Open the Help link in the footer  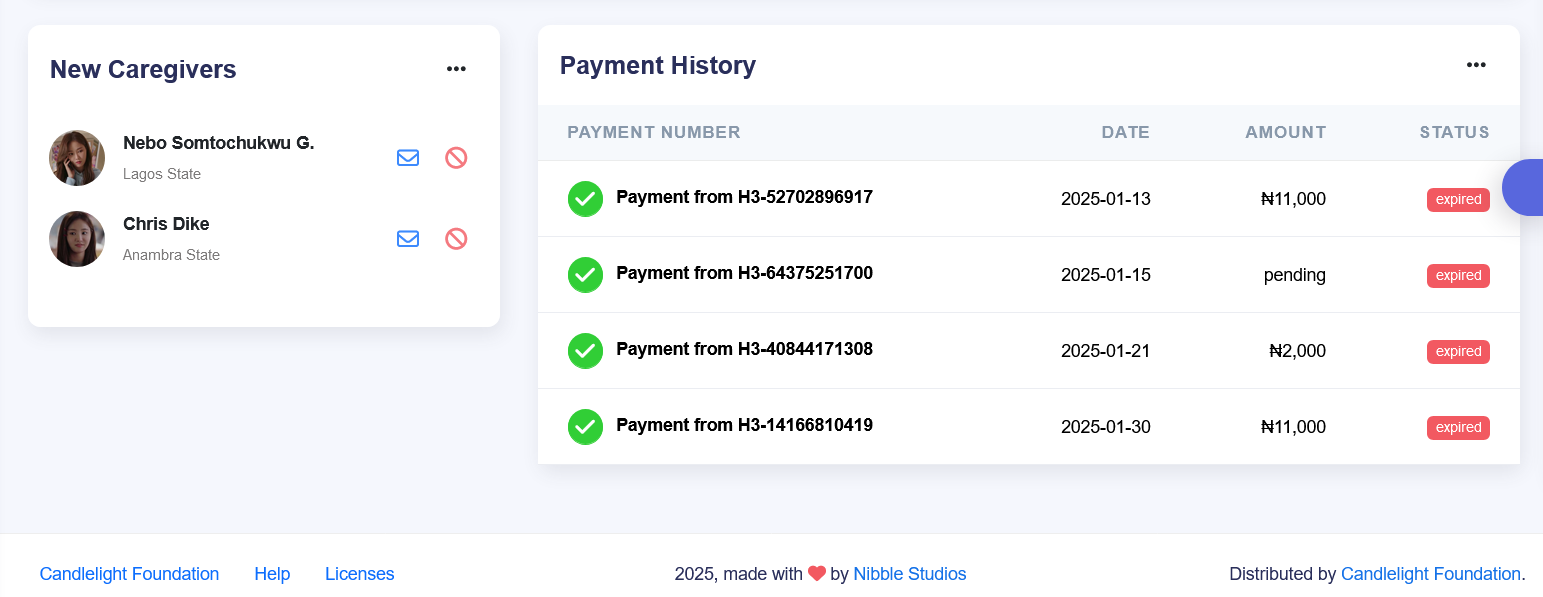(272, 574)
